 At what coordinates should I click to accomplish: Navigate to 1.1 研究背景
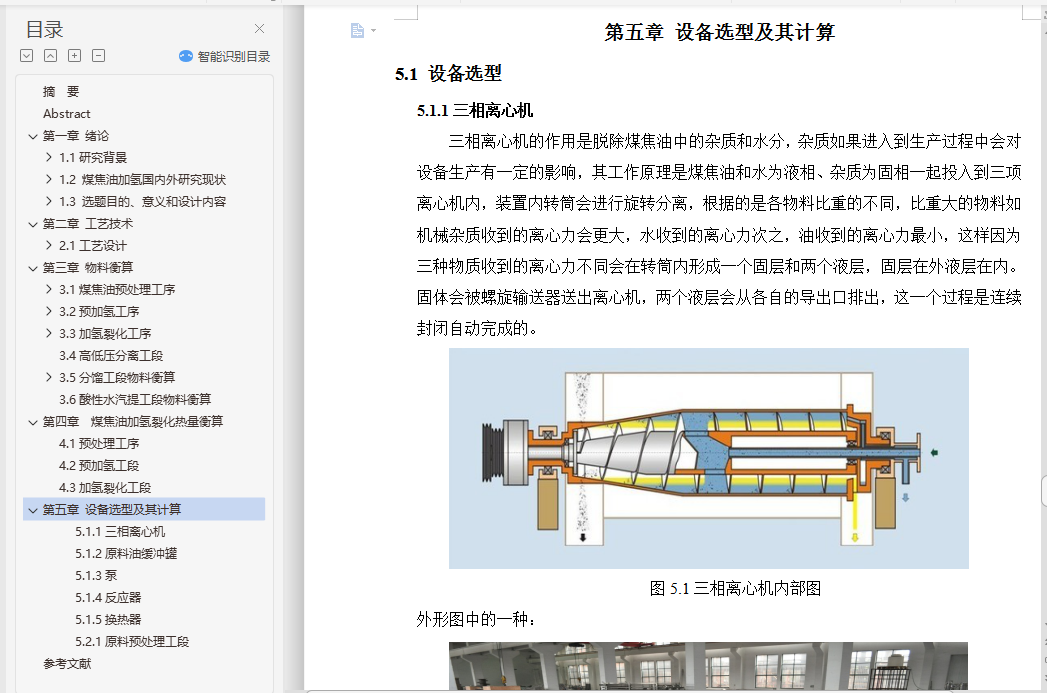[93, 158]
